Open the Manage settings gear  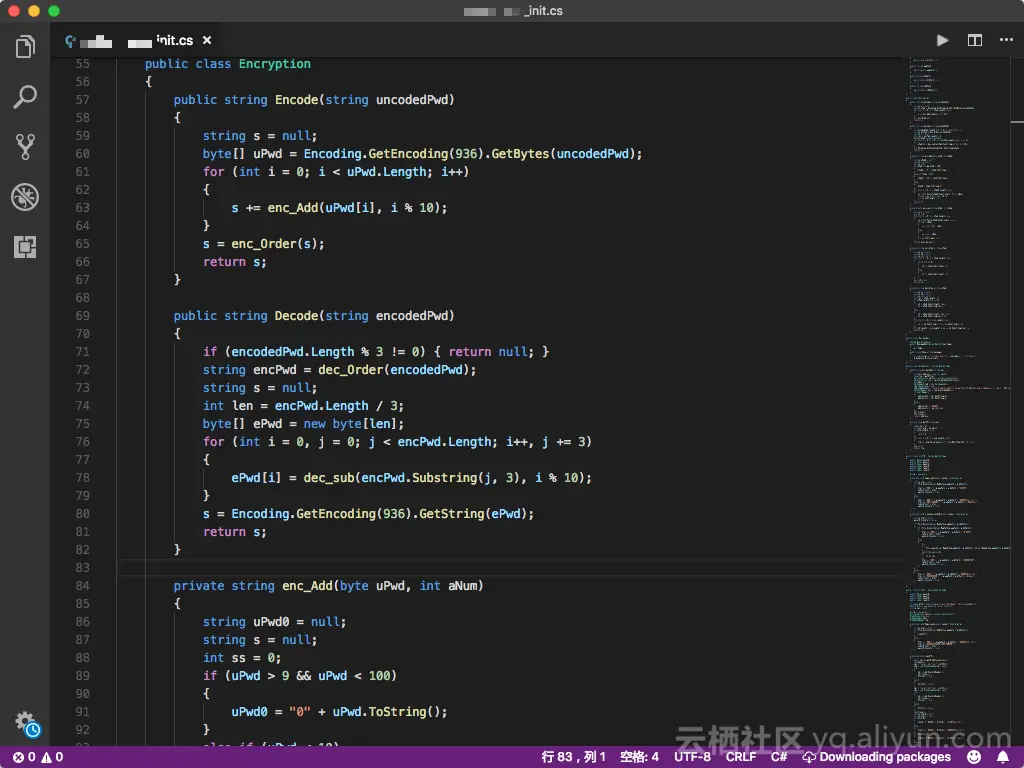(x=25, y=722)
